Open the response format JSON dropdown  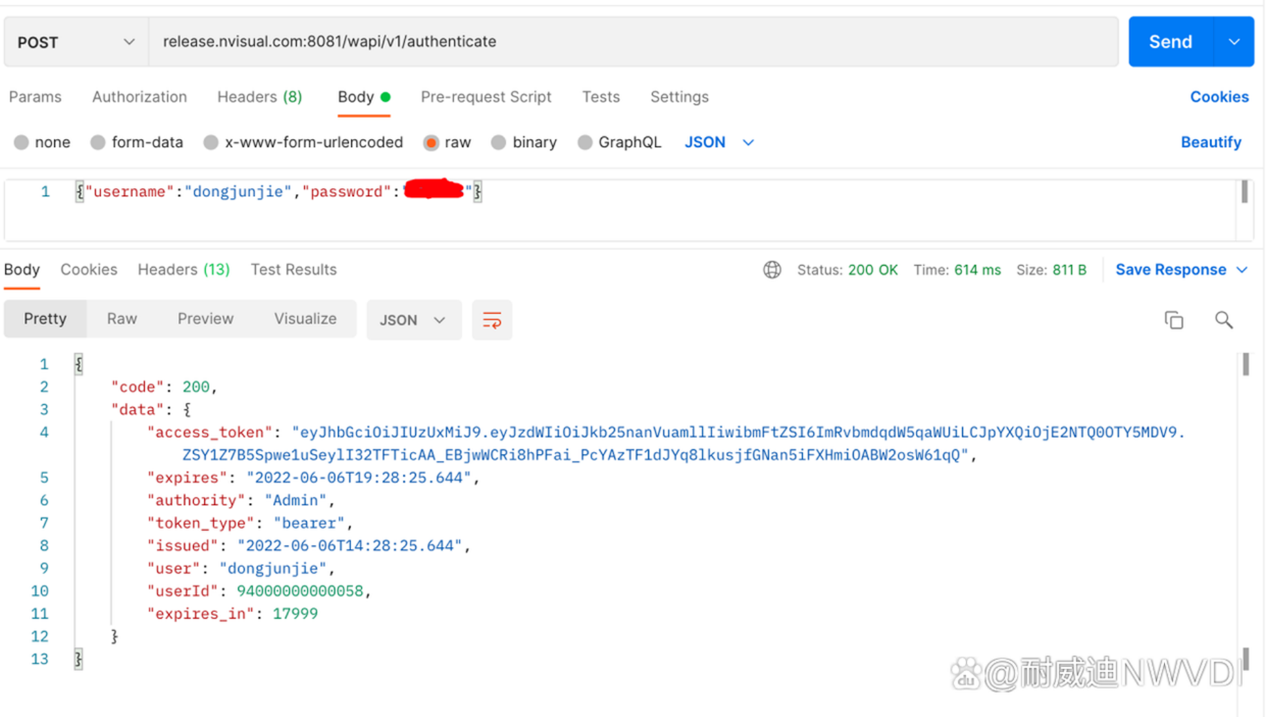412,320
